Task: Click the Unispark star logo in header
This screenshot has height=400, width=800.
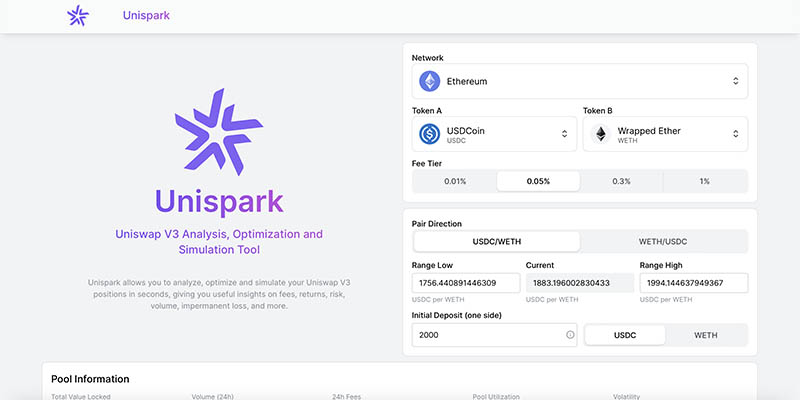Action: point(77,16)
